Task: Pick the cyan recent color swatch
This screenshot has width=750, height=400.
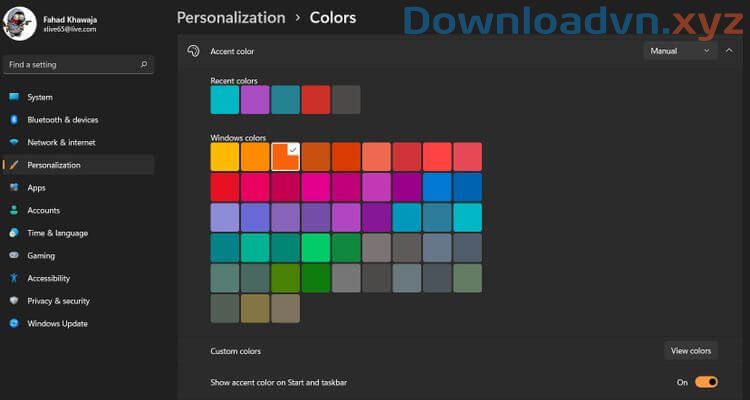Action: point(225,100)
